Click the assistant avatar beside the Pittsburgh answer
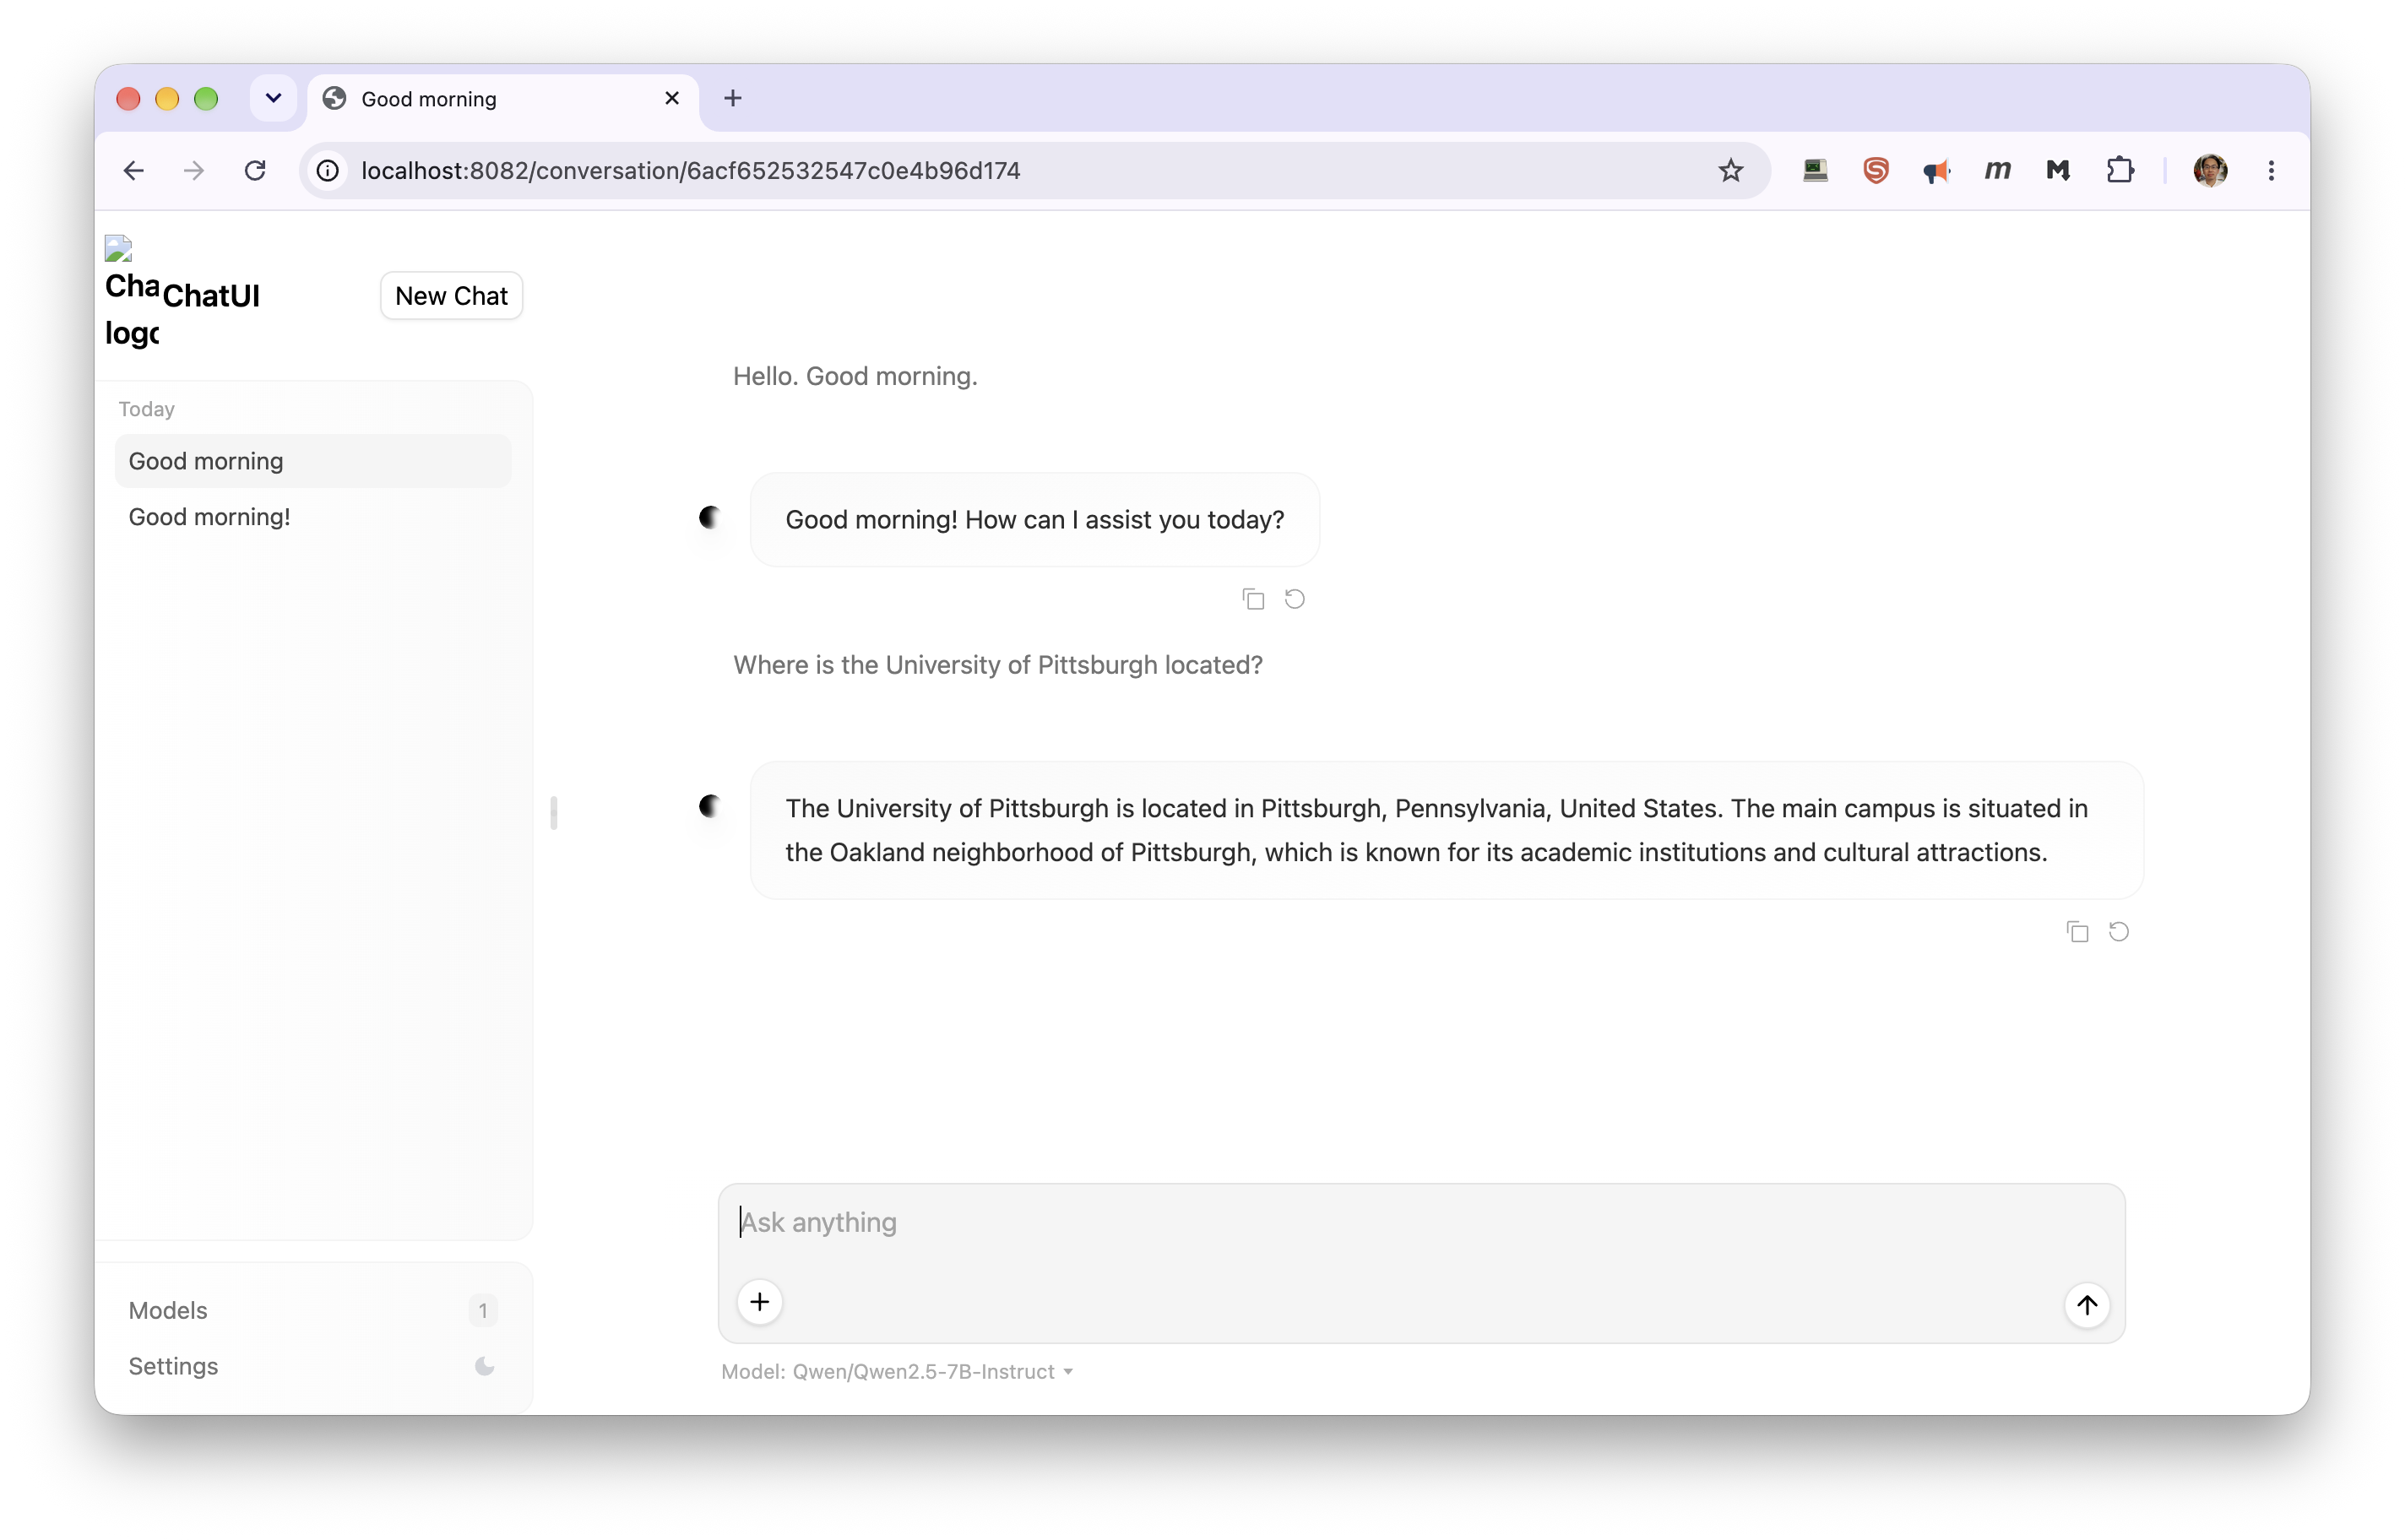 710,806
